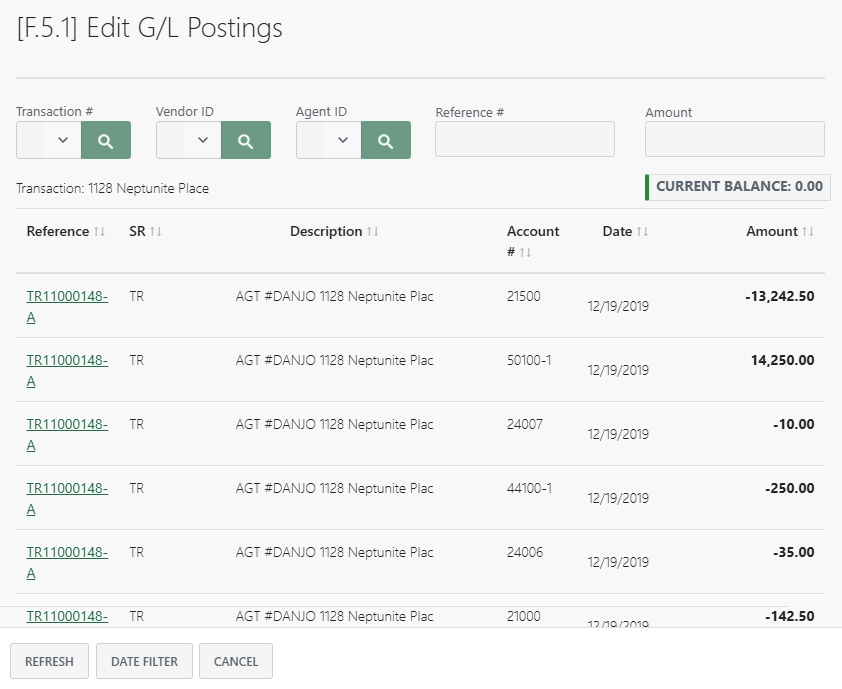Click the Vendor ID search icon
Image resolution: width=842 pixels, height=689 pixels.
point(245,139)
